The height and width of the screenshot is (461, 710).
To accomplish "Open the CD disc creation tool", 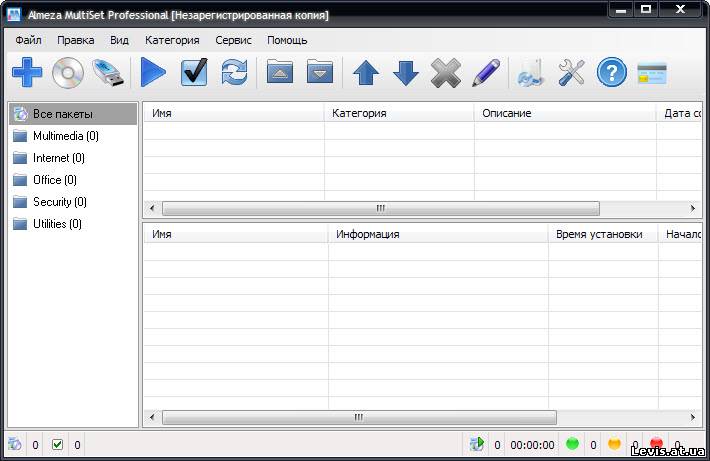I will point(68,72).
